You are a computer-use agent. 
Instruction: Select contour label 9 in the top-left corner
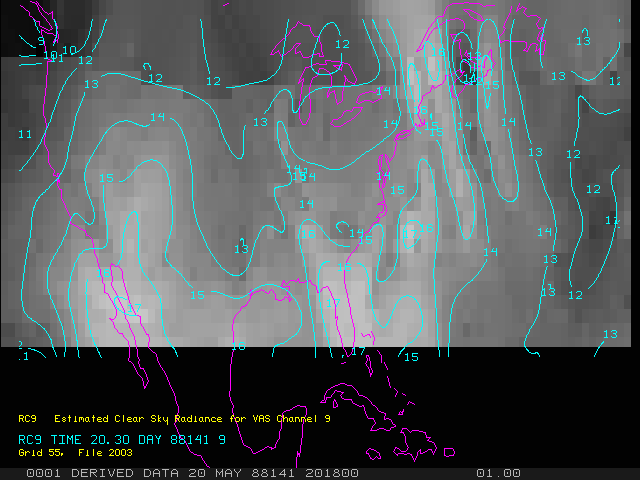click(42, 41)
